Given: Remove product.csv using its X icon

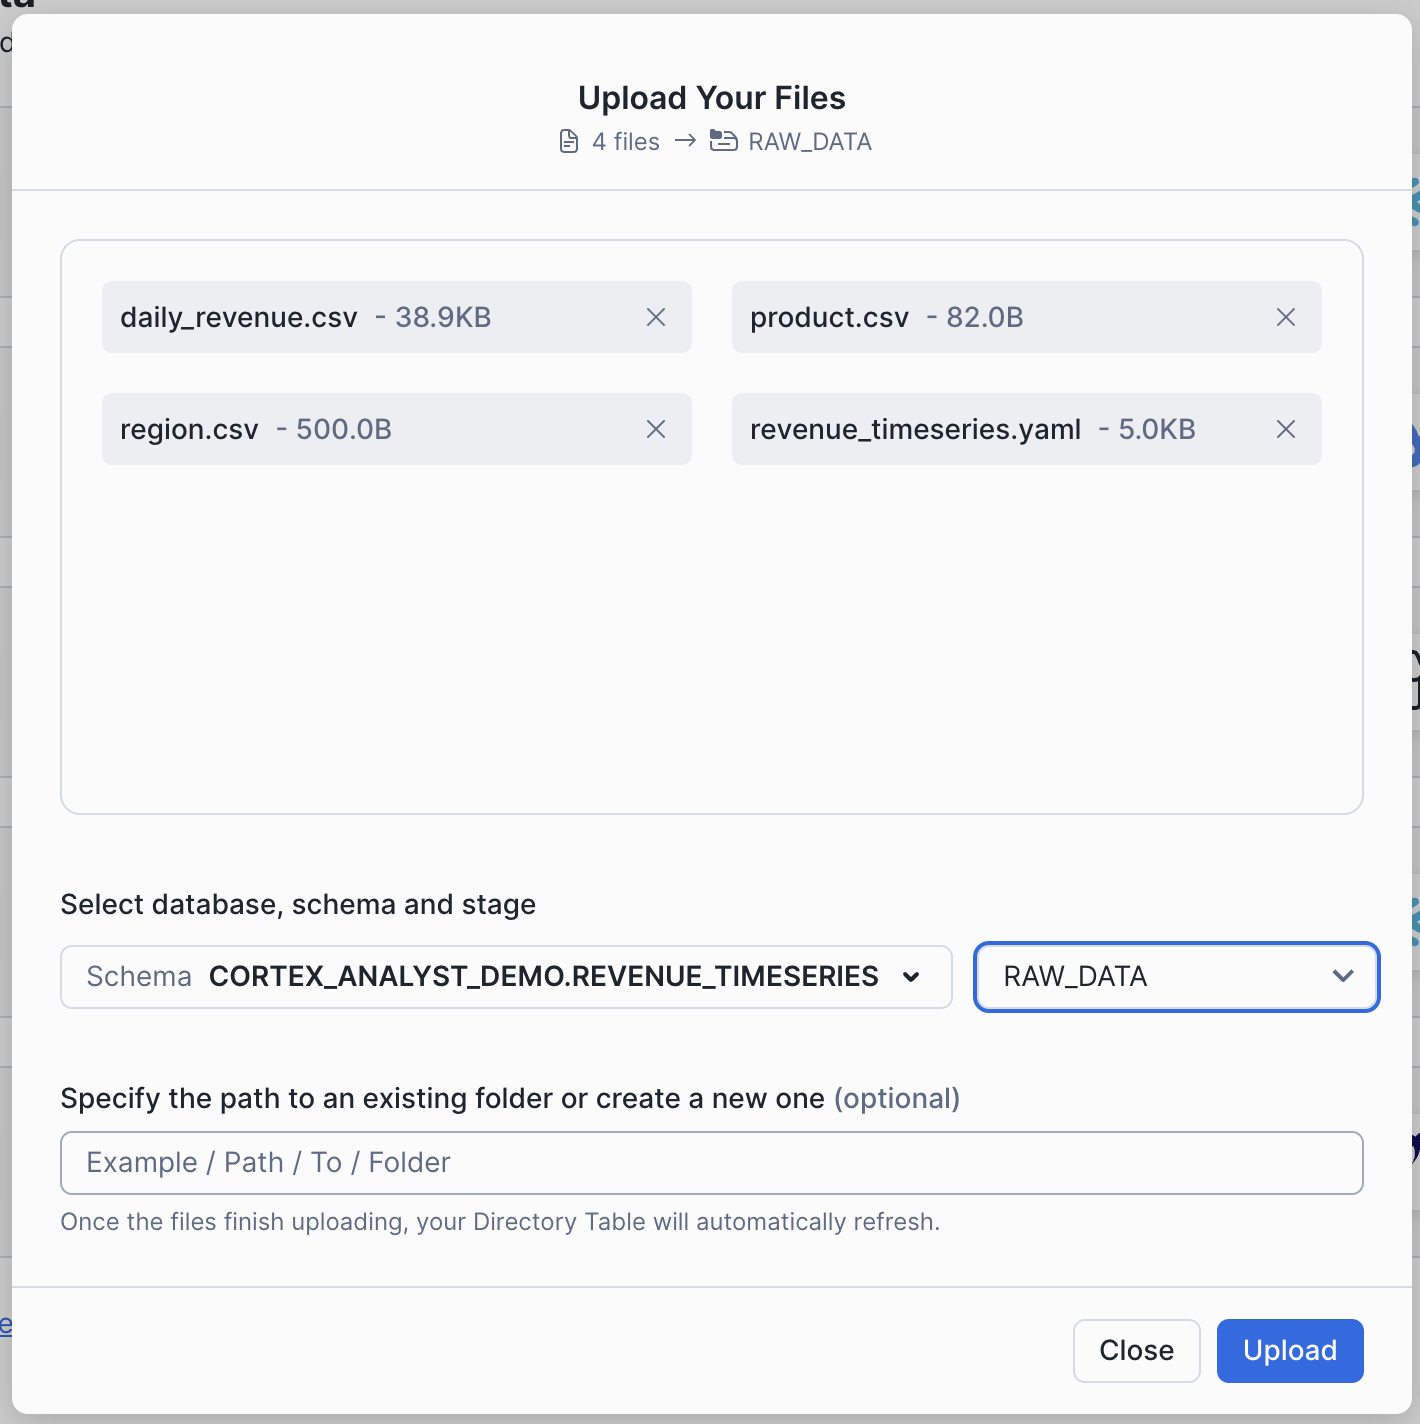Looking at the screenshot, I should [x=1286, y=318].
